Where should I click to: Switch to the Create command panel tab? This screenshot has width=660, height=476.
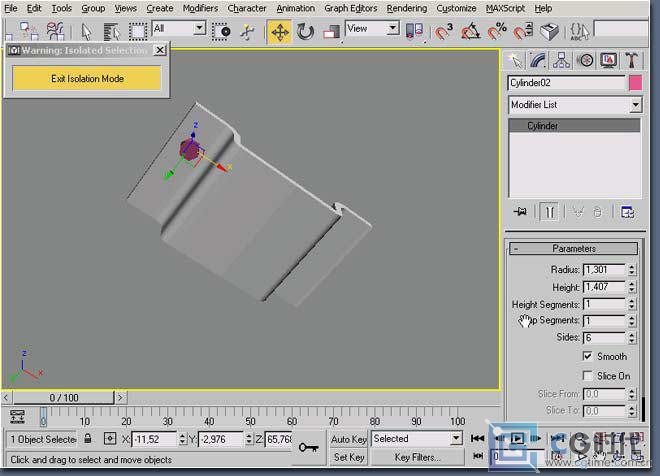tap(515, 61)
